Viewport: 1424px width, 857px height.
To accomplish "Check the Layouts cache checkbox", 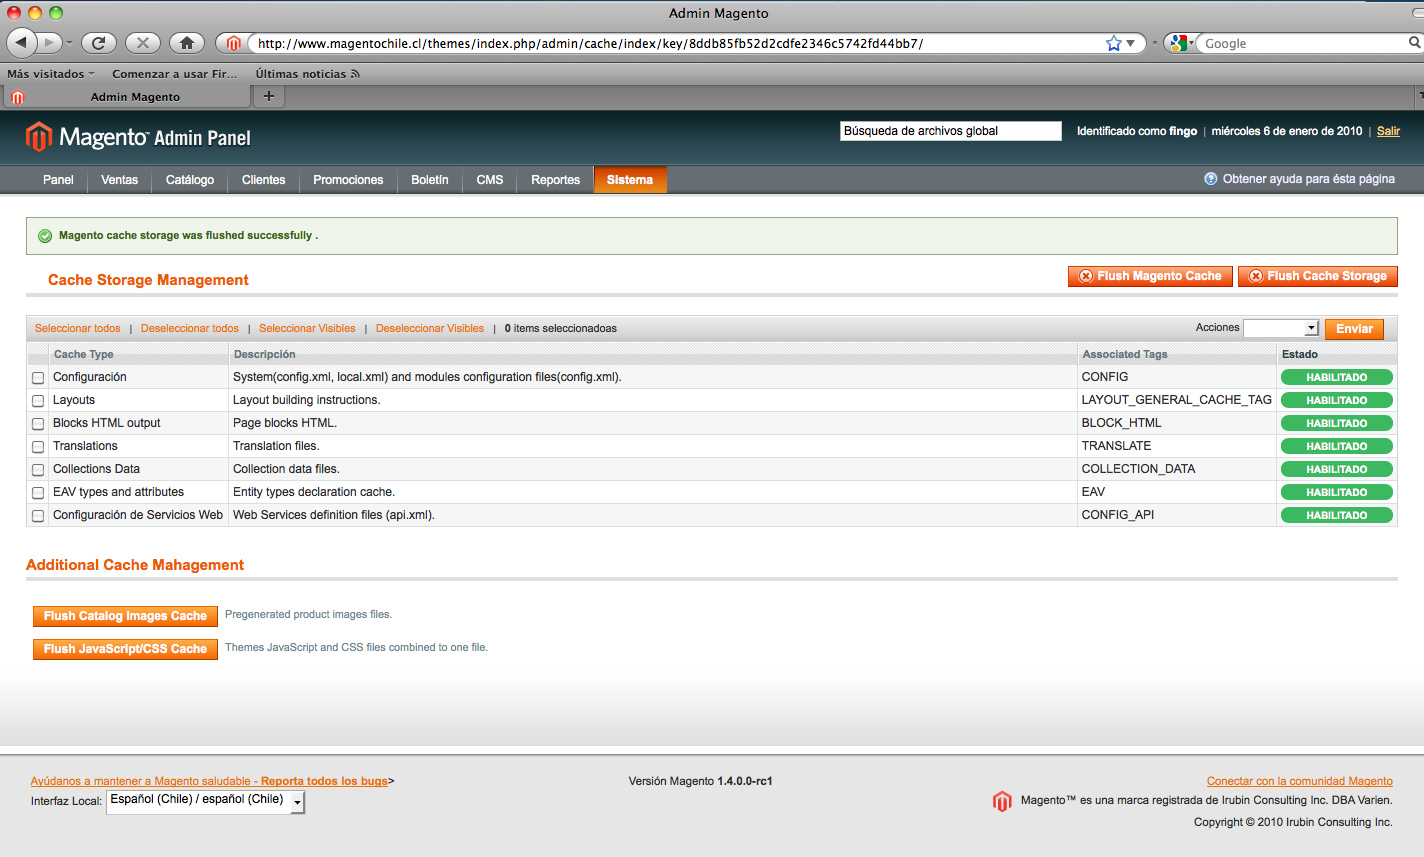I will coord(38,401).
